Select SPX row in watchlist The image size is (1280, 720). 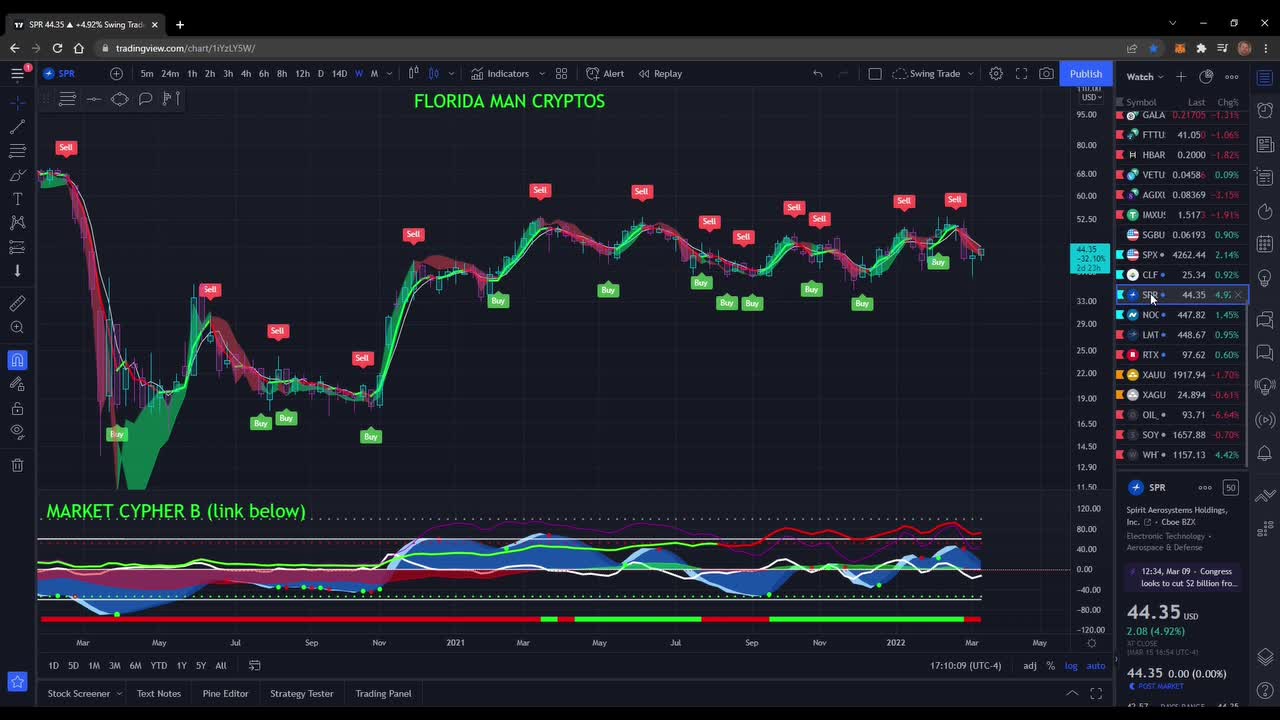click(x=1181, y=255)
